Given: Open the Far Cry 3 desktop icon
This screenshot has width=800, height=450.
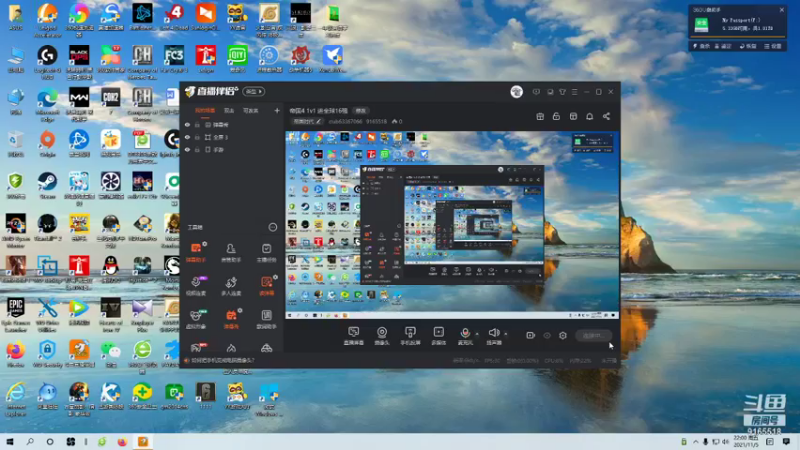Looking at the screenshot, I should [174, 59].
